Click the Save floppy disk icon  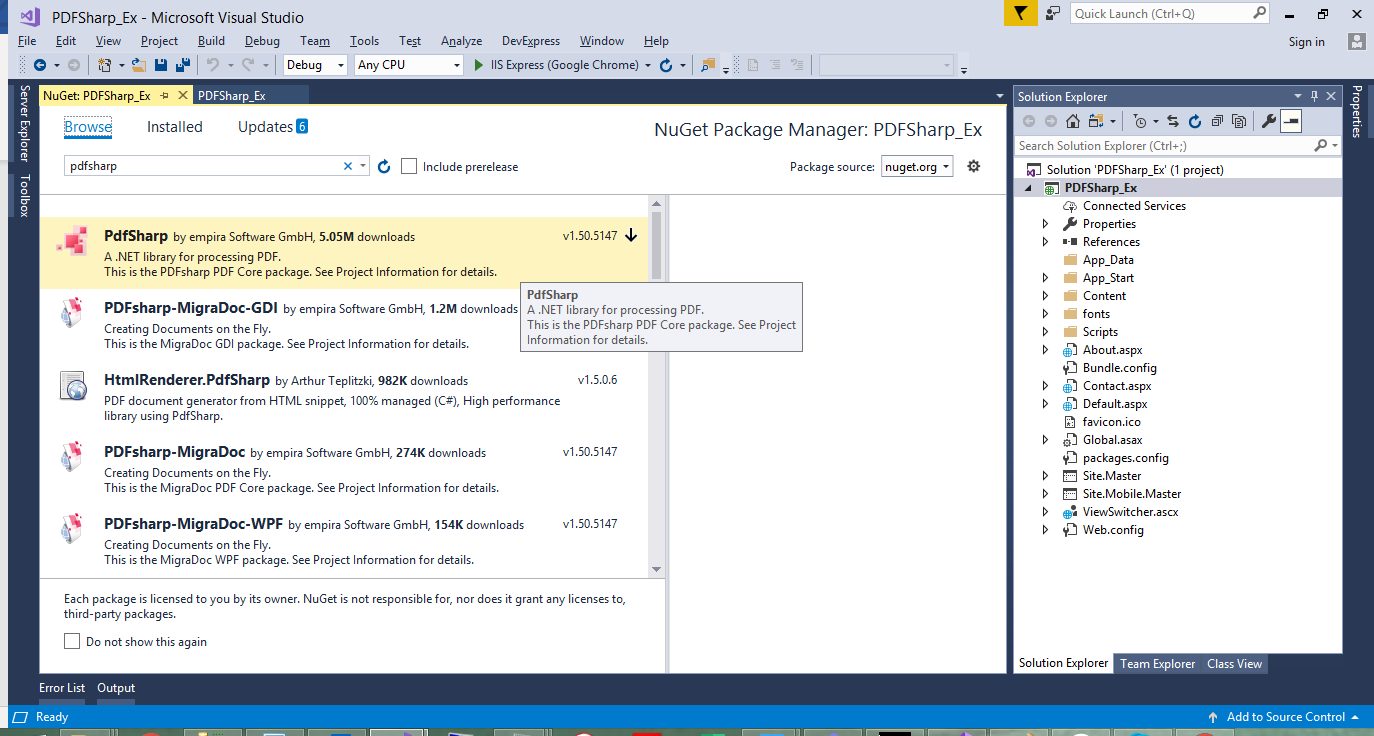coord(161,65)
